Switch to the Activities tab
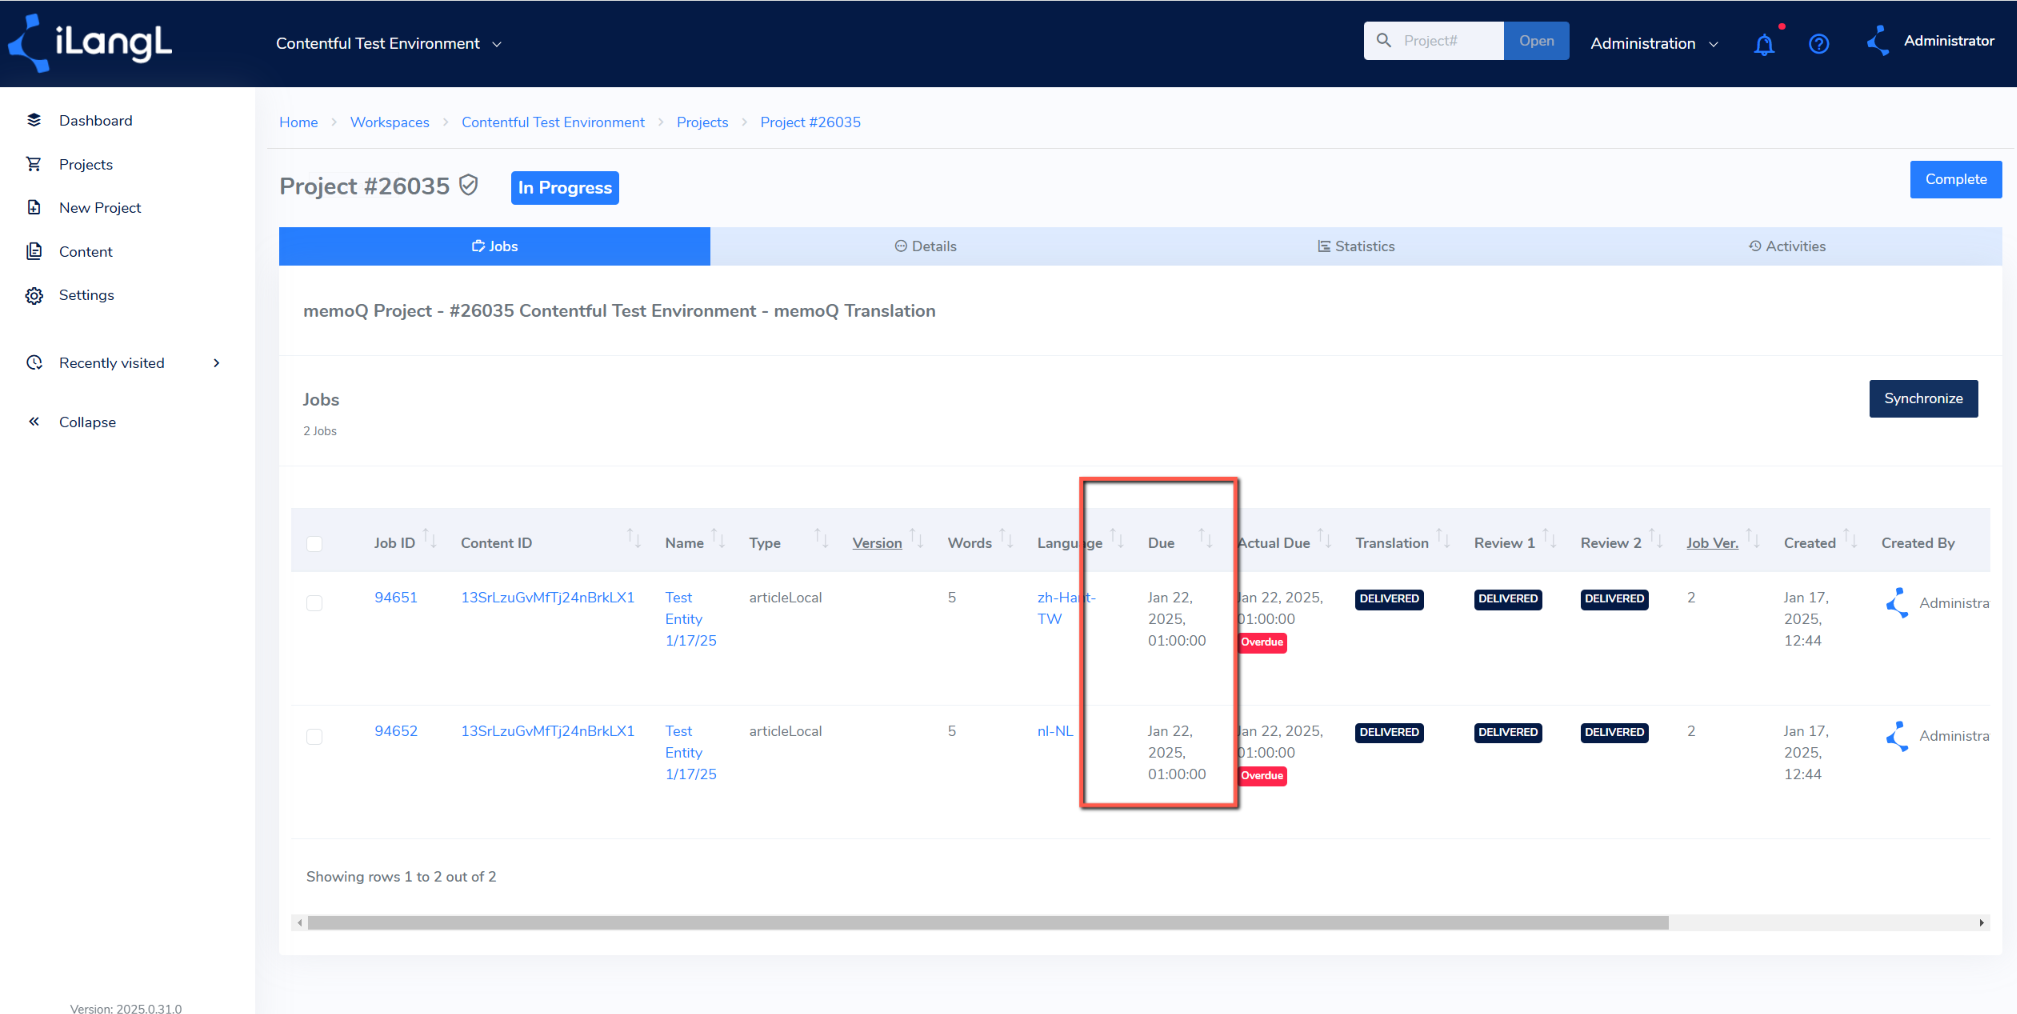 coord(1787,246)
